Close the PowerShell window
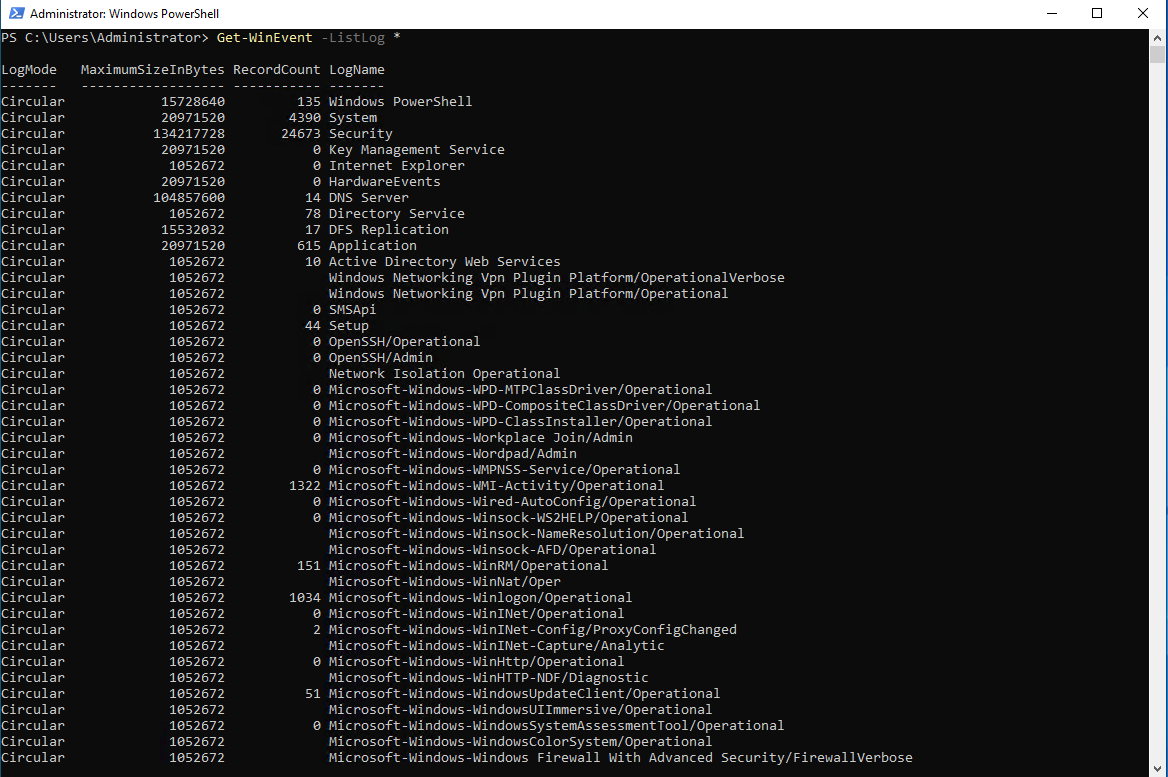 click(x=1143, y=14)
